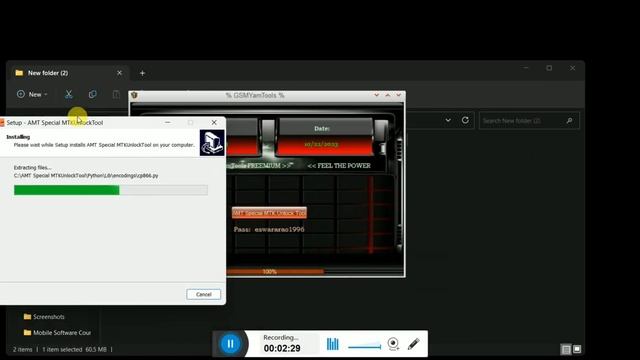This screenshot has width=640, height=360.
Task: Click the Search New folder (2) field
Action: (x=529, y=121)
